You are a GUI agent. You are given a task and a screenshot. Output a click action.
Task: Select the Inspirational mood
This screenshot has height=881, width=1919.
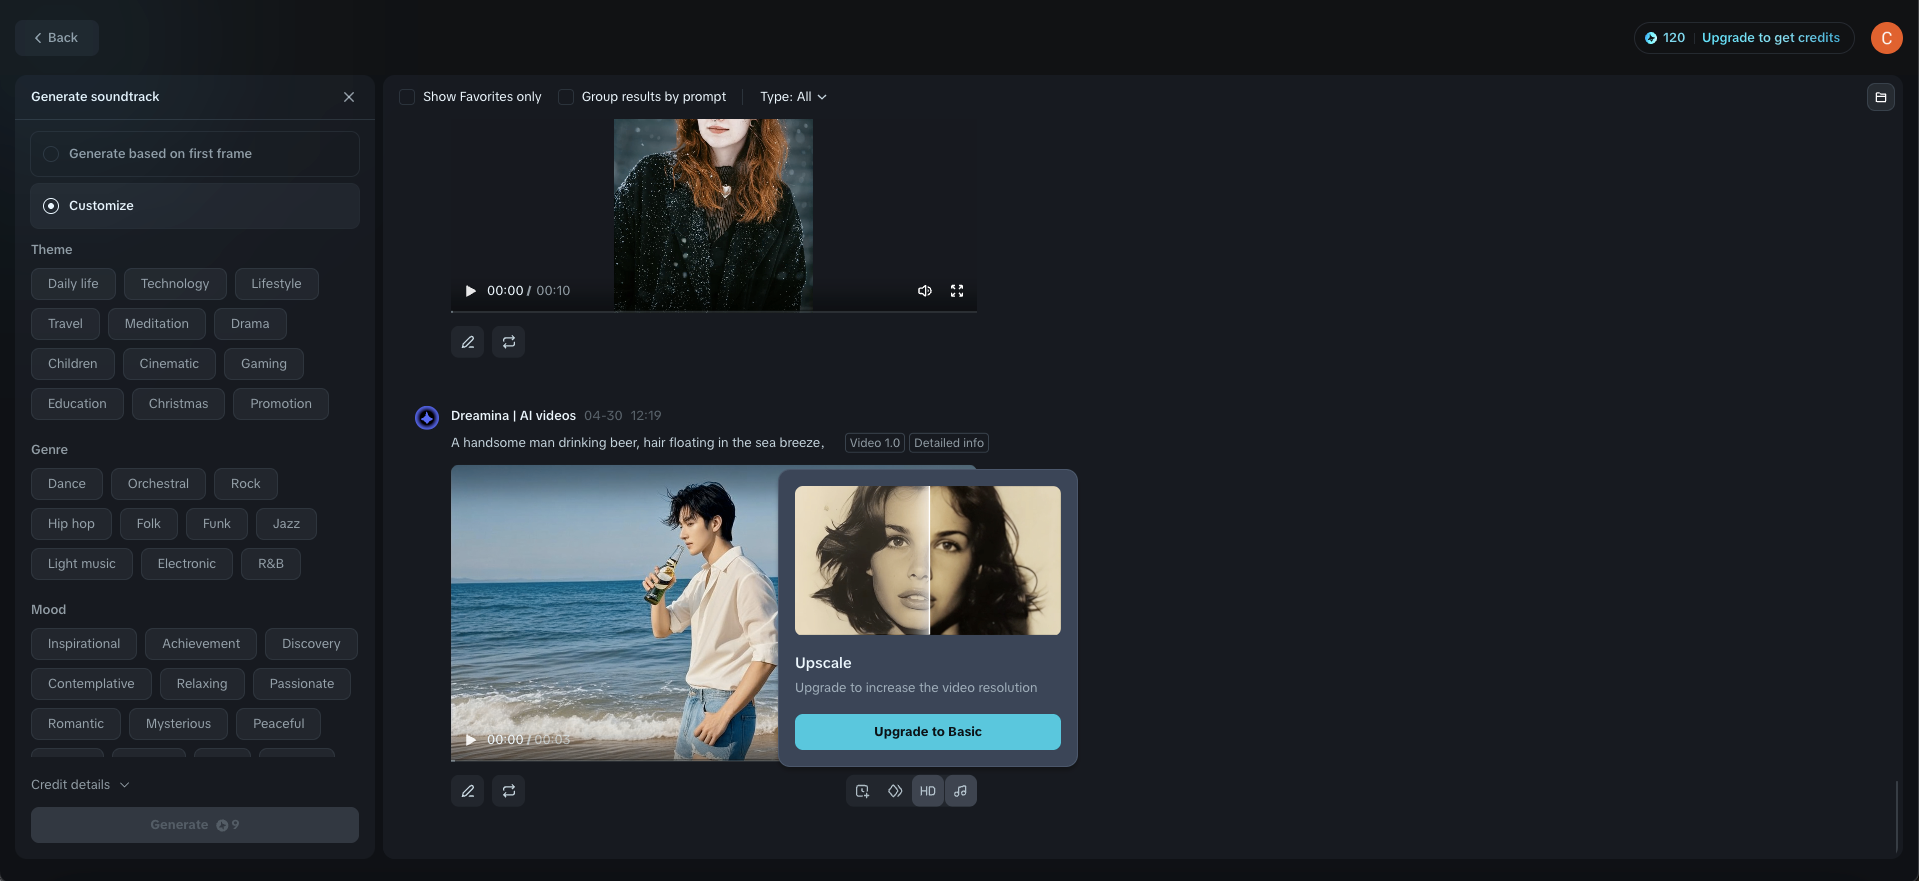click(x=84, y=644)
